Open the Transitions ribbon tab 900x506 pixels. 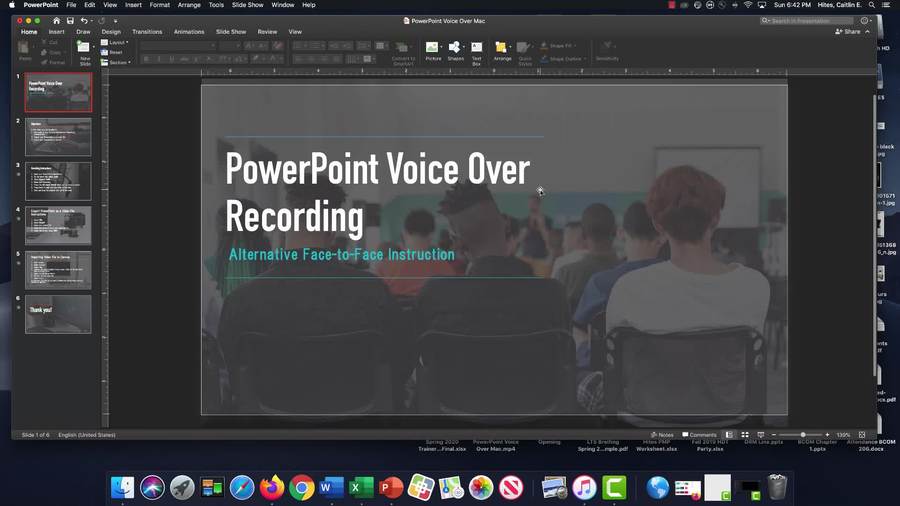point(147,32)
